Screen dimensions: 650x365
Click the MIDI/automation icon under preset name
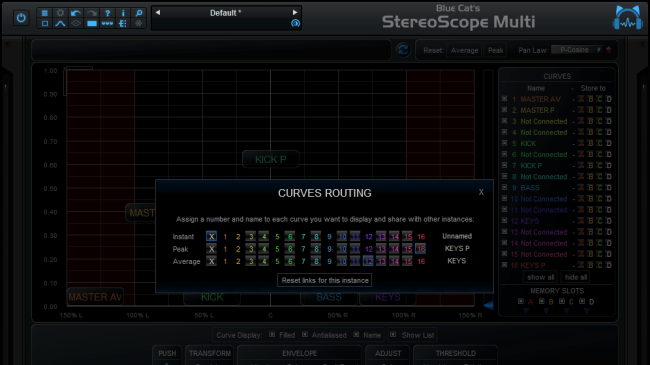(x=295, y=23)
